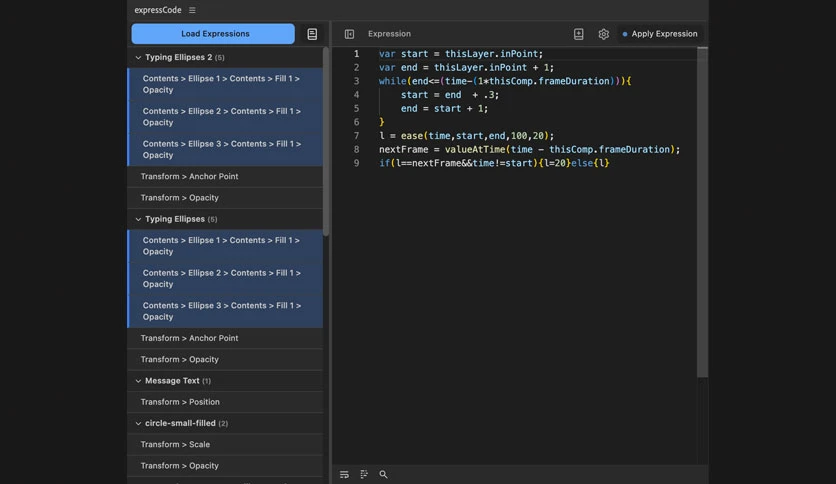Image resolution: width=836 pixels, height=484 pixels.
Task: Toggle word wrap icon in bottom bar
Action: pos(344,474)
